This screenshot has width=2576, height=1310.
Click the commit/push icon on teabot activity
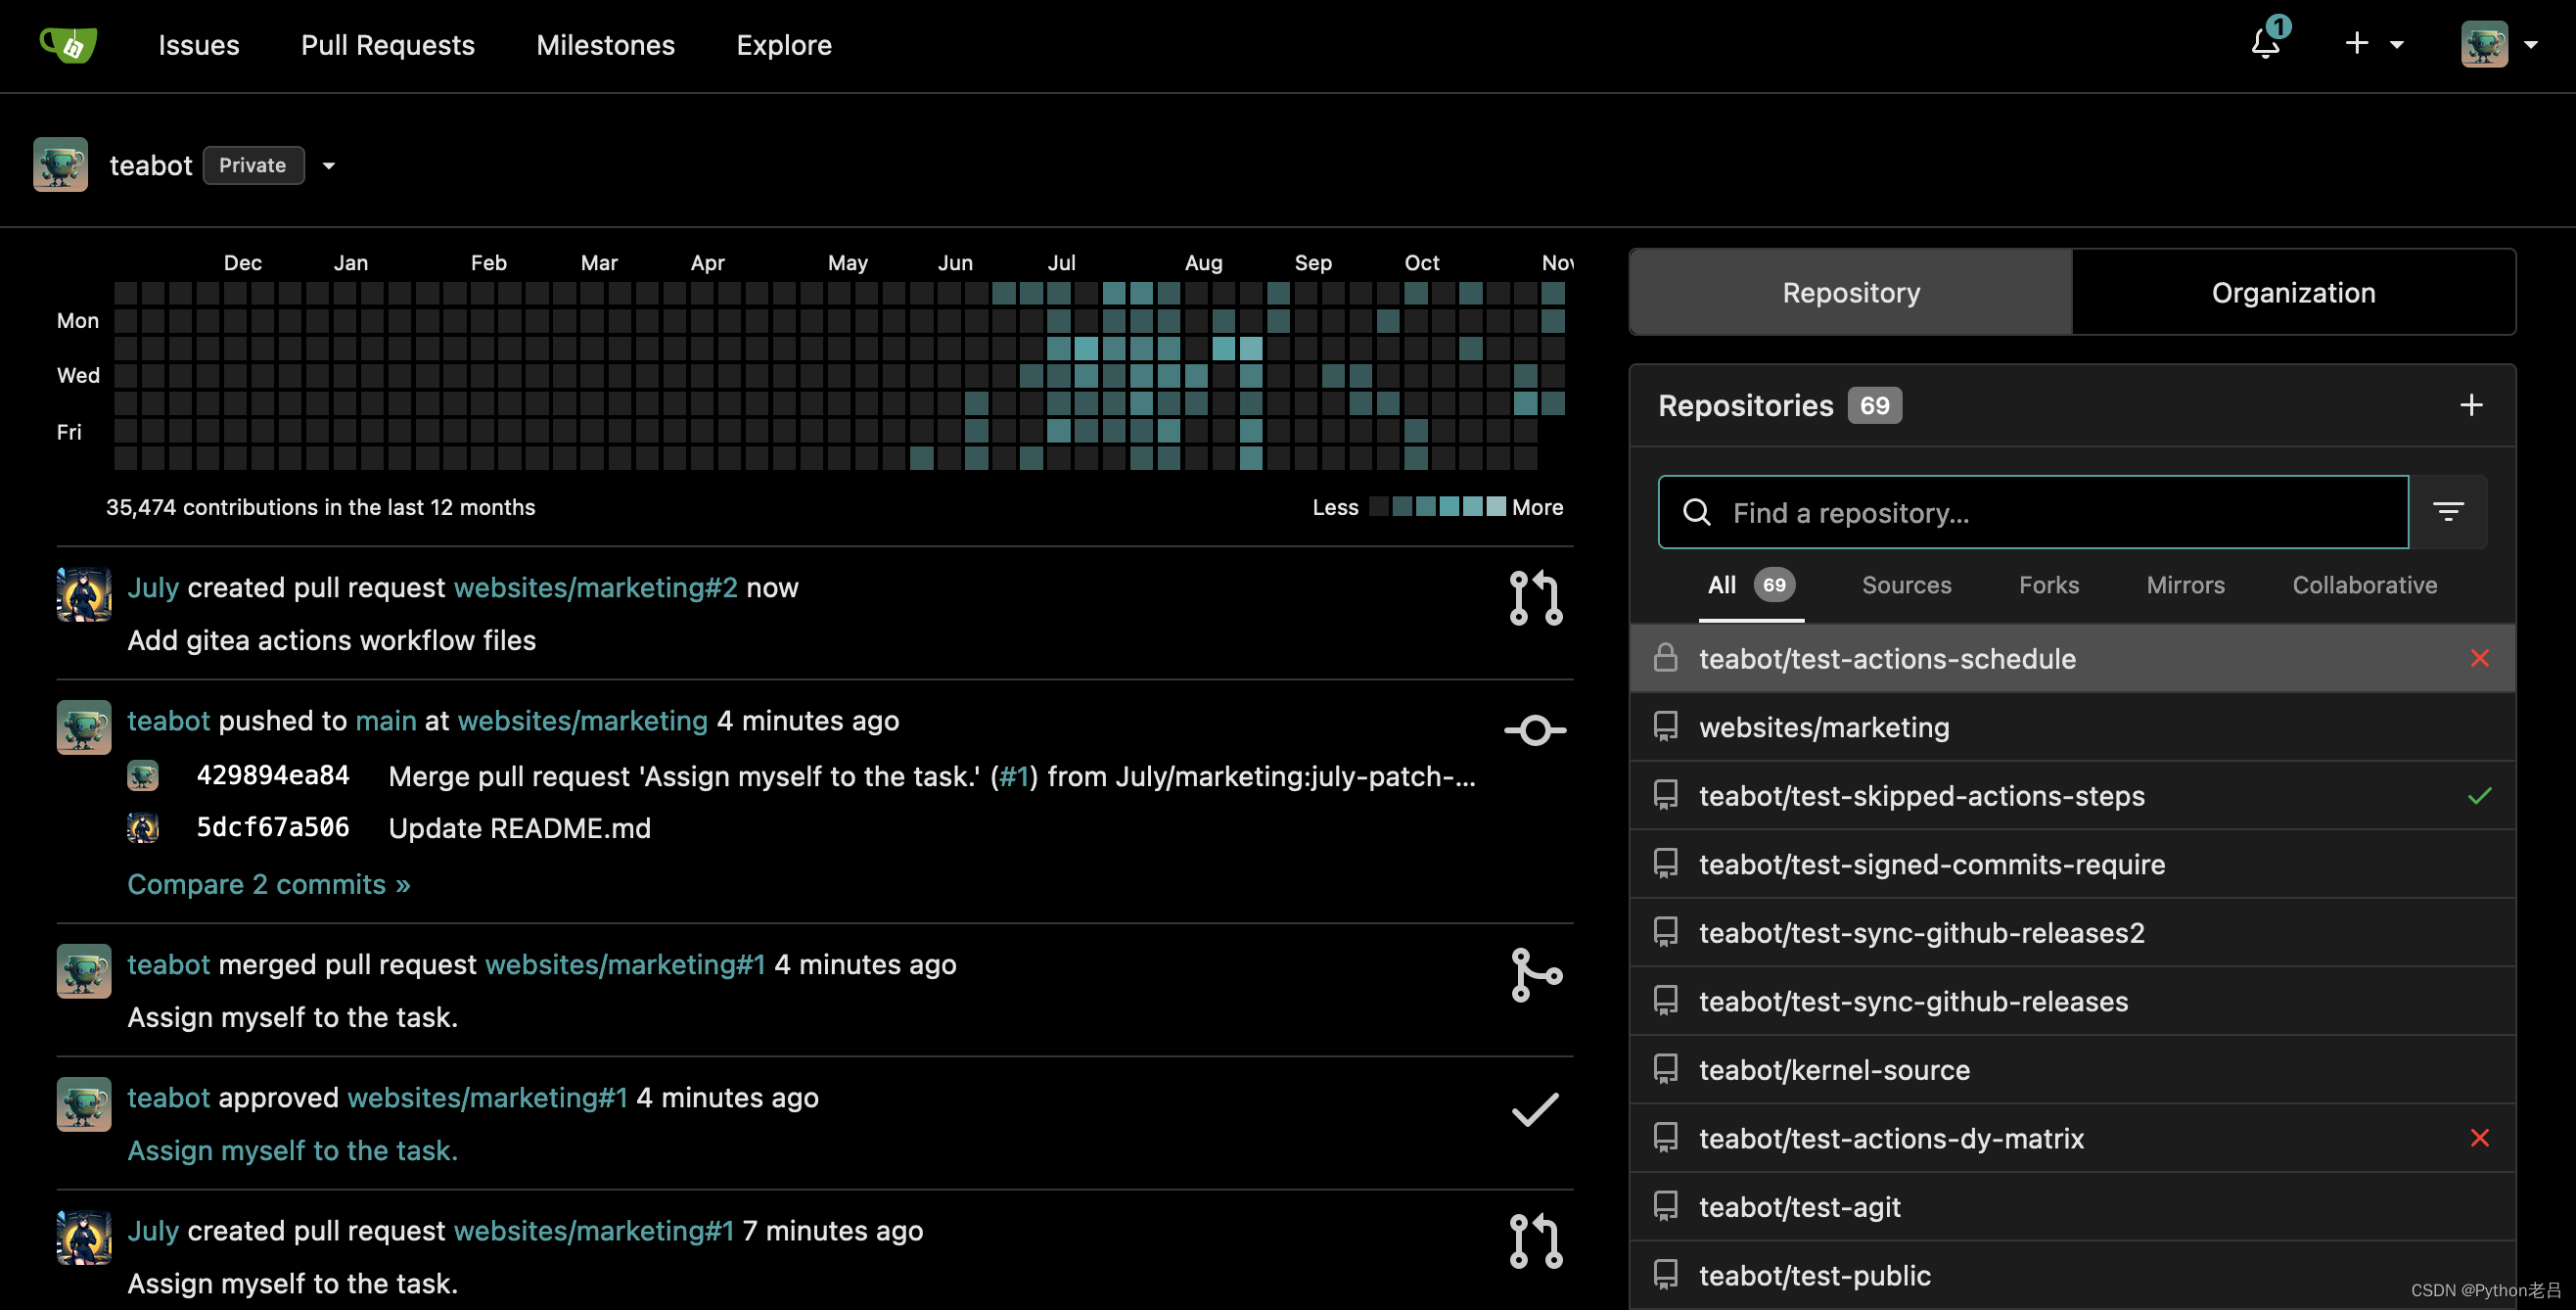pos(1531,725)
